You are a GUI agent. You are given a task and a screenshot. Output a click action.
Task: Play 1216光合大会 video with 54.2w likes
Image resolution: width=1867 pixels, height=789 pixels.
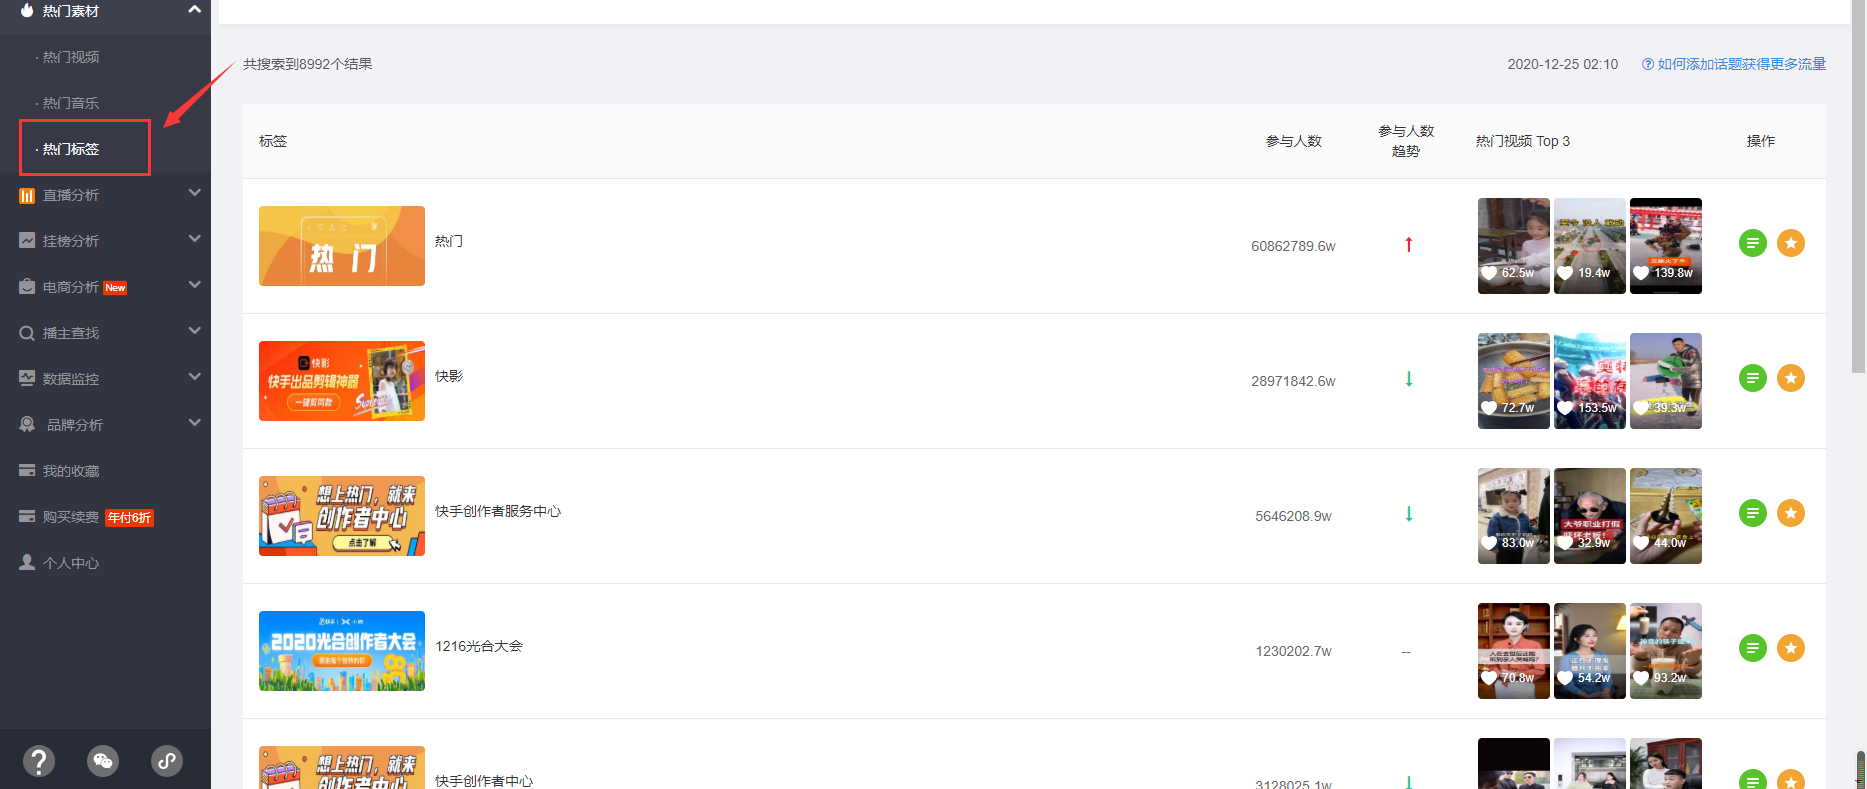1590,651
